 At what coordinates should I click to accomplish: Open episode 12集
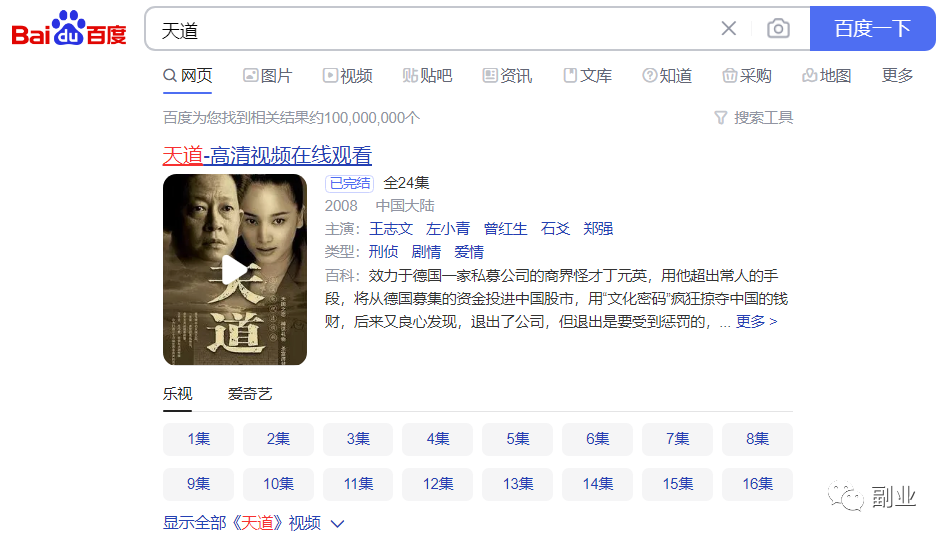(x=438, y=484)
